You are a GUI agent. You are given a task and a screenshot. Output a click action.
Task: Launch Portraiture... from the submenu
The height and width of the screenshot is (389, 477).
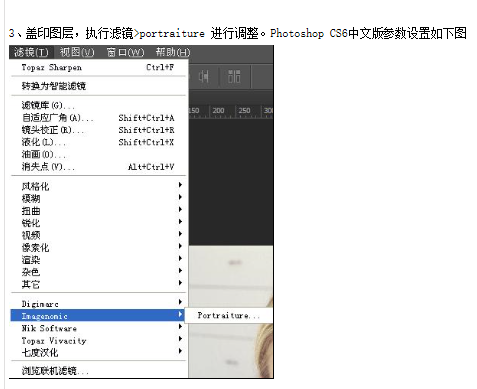pyautogui.click(x=229, y=315)
